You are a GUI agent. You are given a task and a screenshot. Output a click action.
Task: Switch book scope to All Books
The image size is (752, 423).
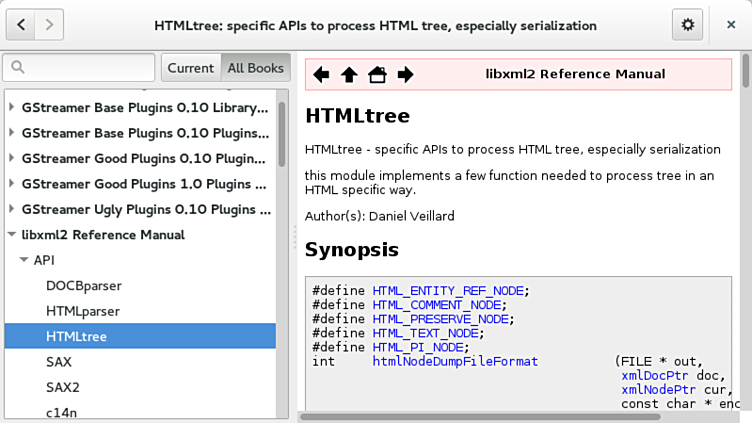click(x=256, y=68)
